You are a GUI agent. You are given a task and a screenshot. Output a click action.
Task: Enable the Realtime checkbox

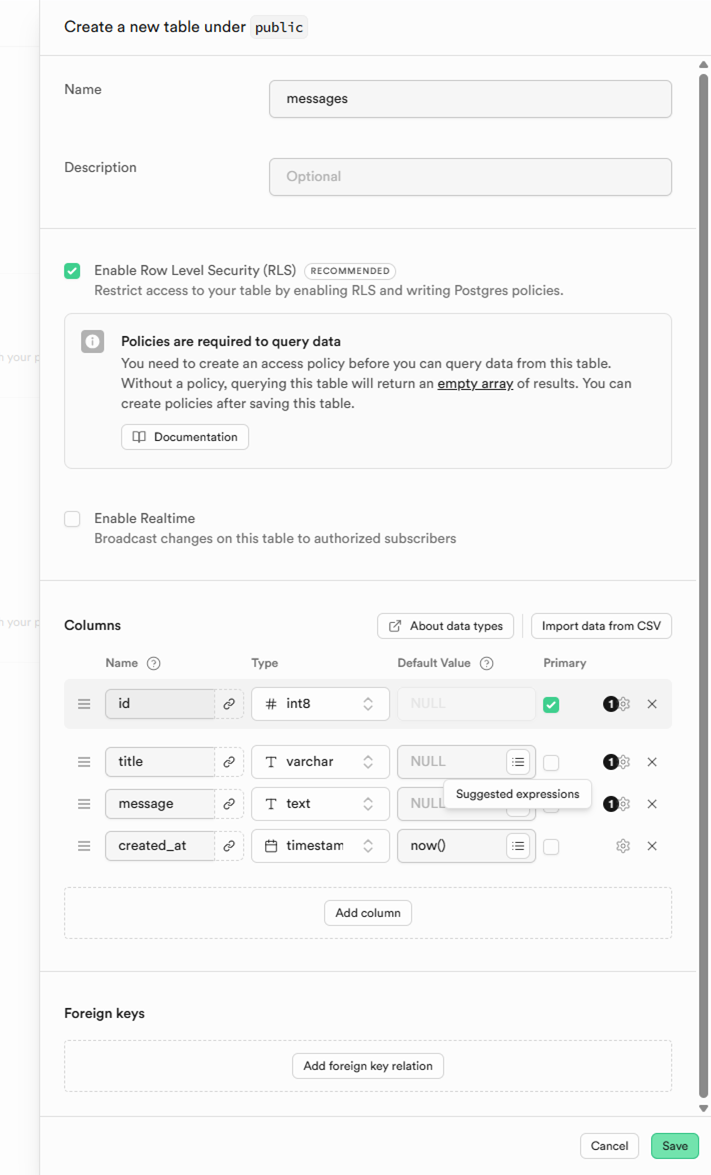[72, 519]
